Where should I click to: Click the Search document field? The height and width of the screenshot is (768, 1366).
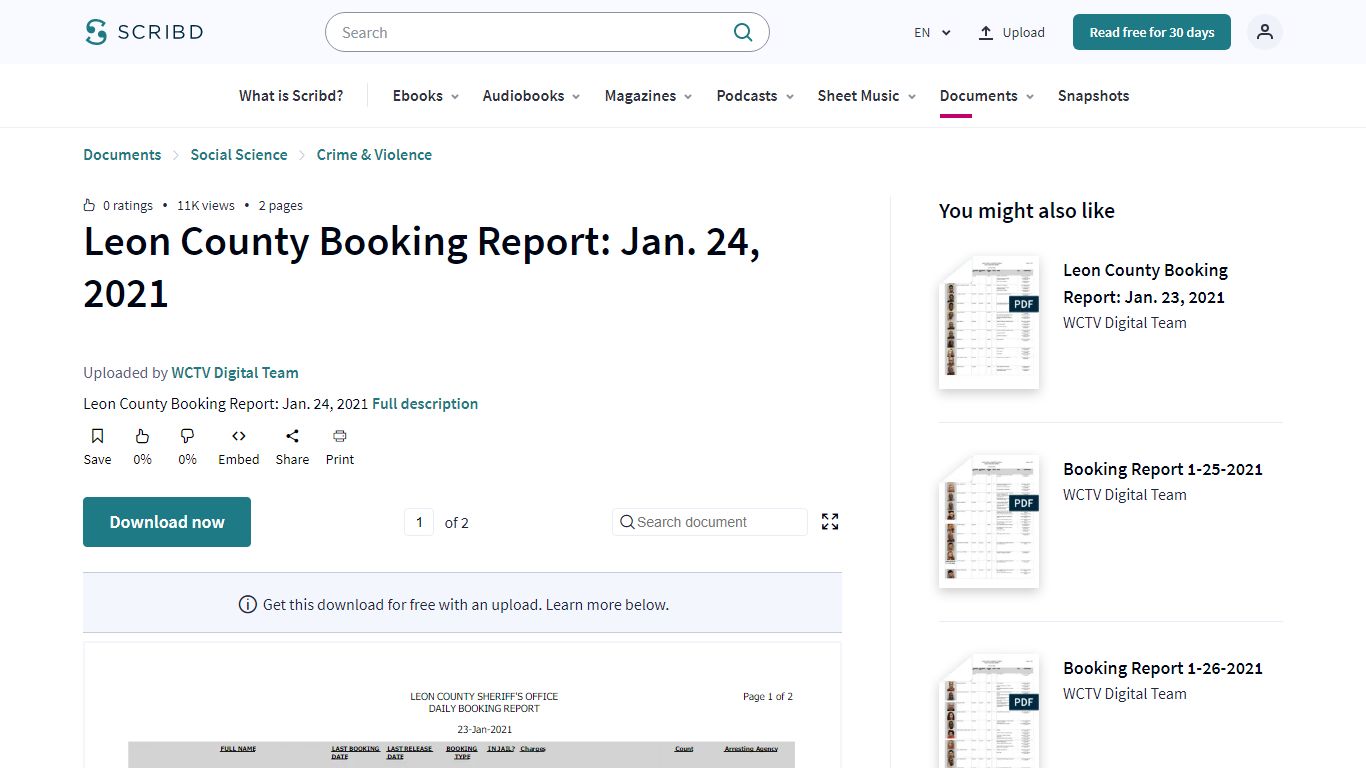click(710, 522)
